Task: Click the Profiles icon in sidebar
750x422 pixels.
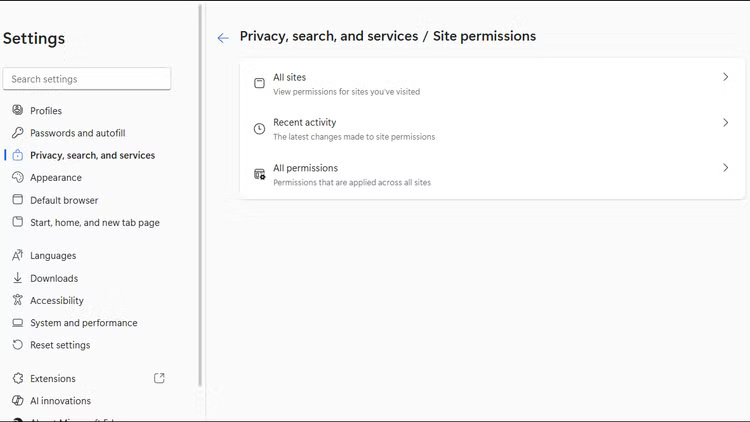Action: coord(18,111)
